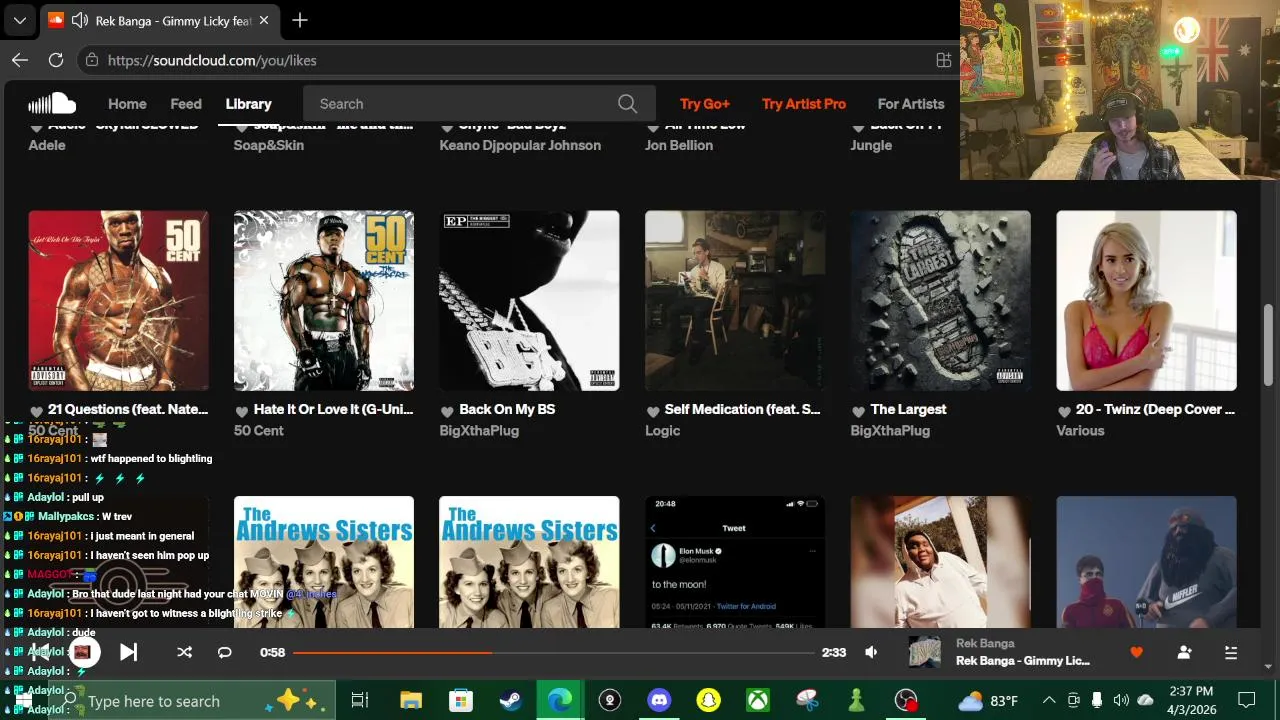Click the SoundCloud logo
Screen dimensions: 1280x720
coord(52,103)
